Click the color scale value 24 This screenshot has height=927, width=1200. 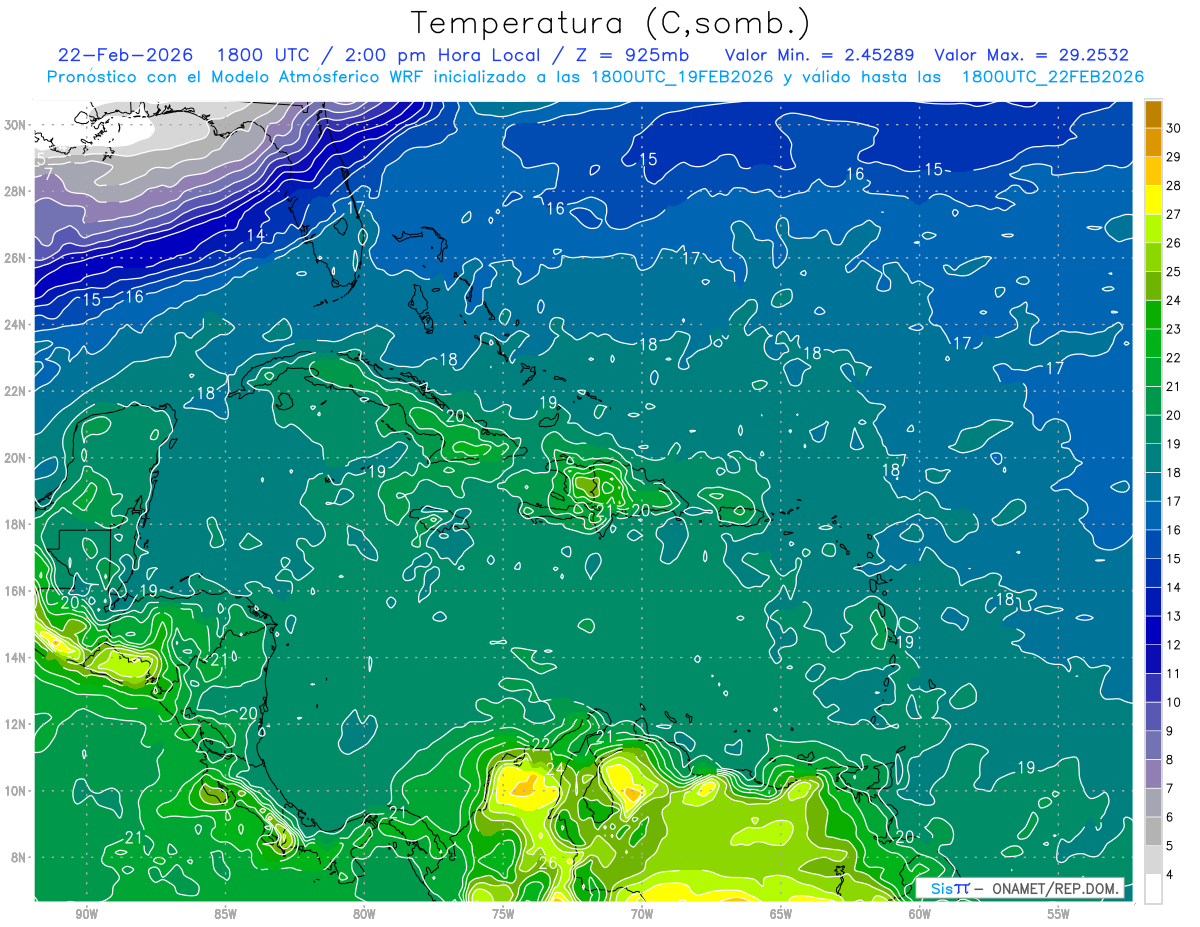coord(1174,300)
